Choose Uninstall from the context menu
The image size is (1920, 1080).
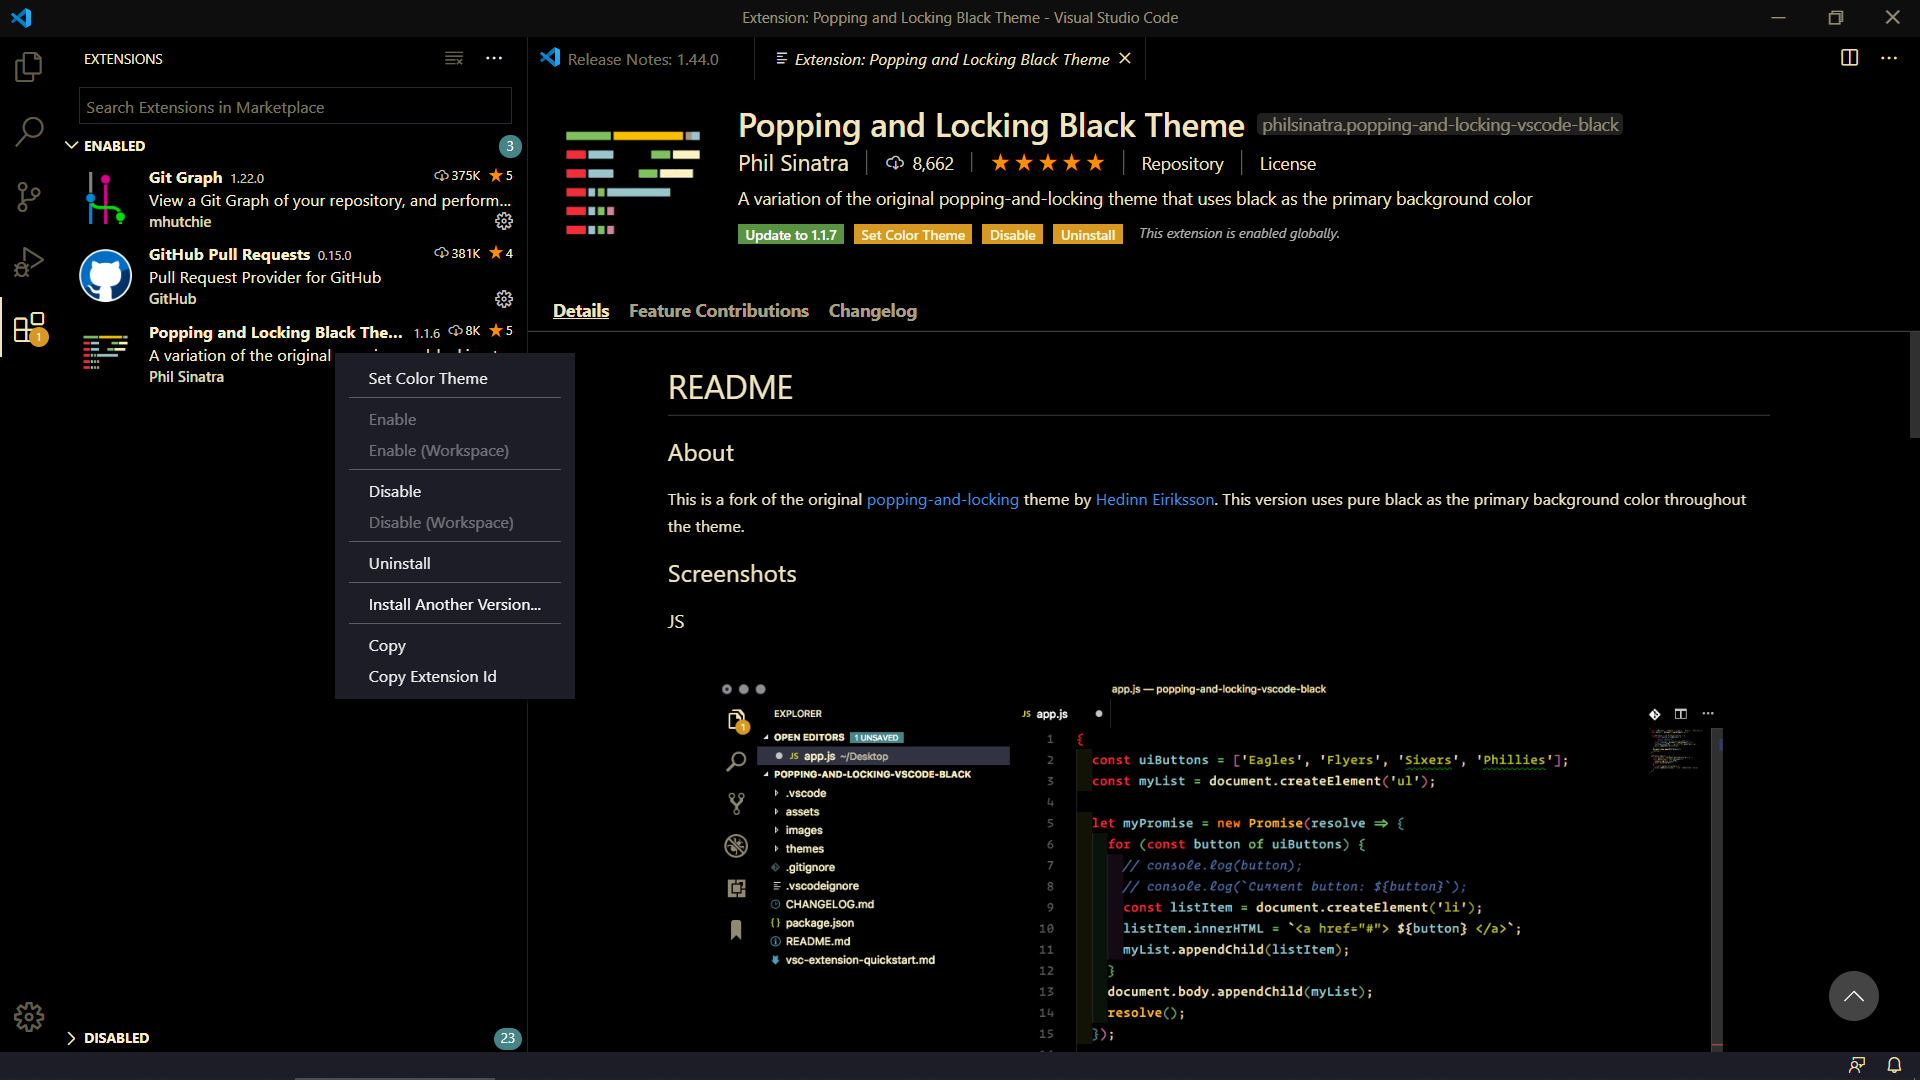[x=455, y=563]
